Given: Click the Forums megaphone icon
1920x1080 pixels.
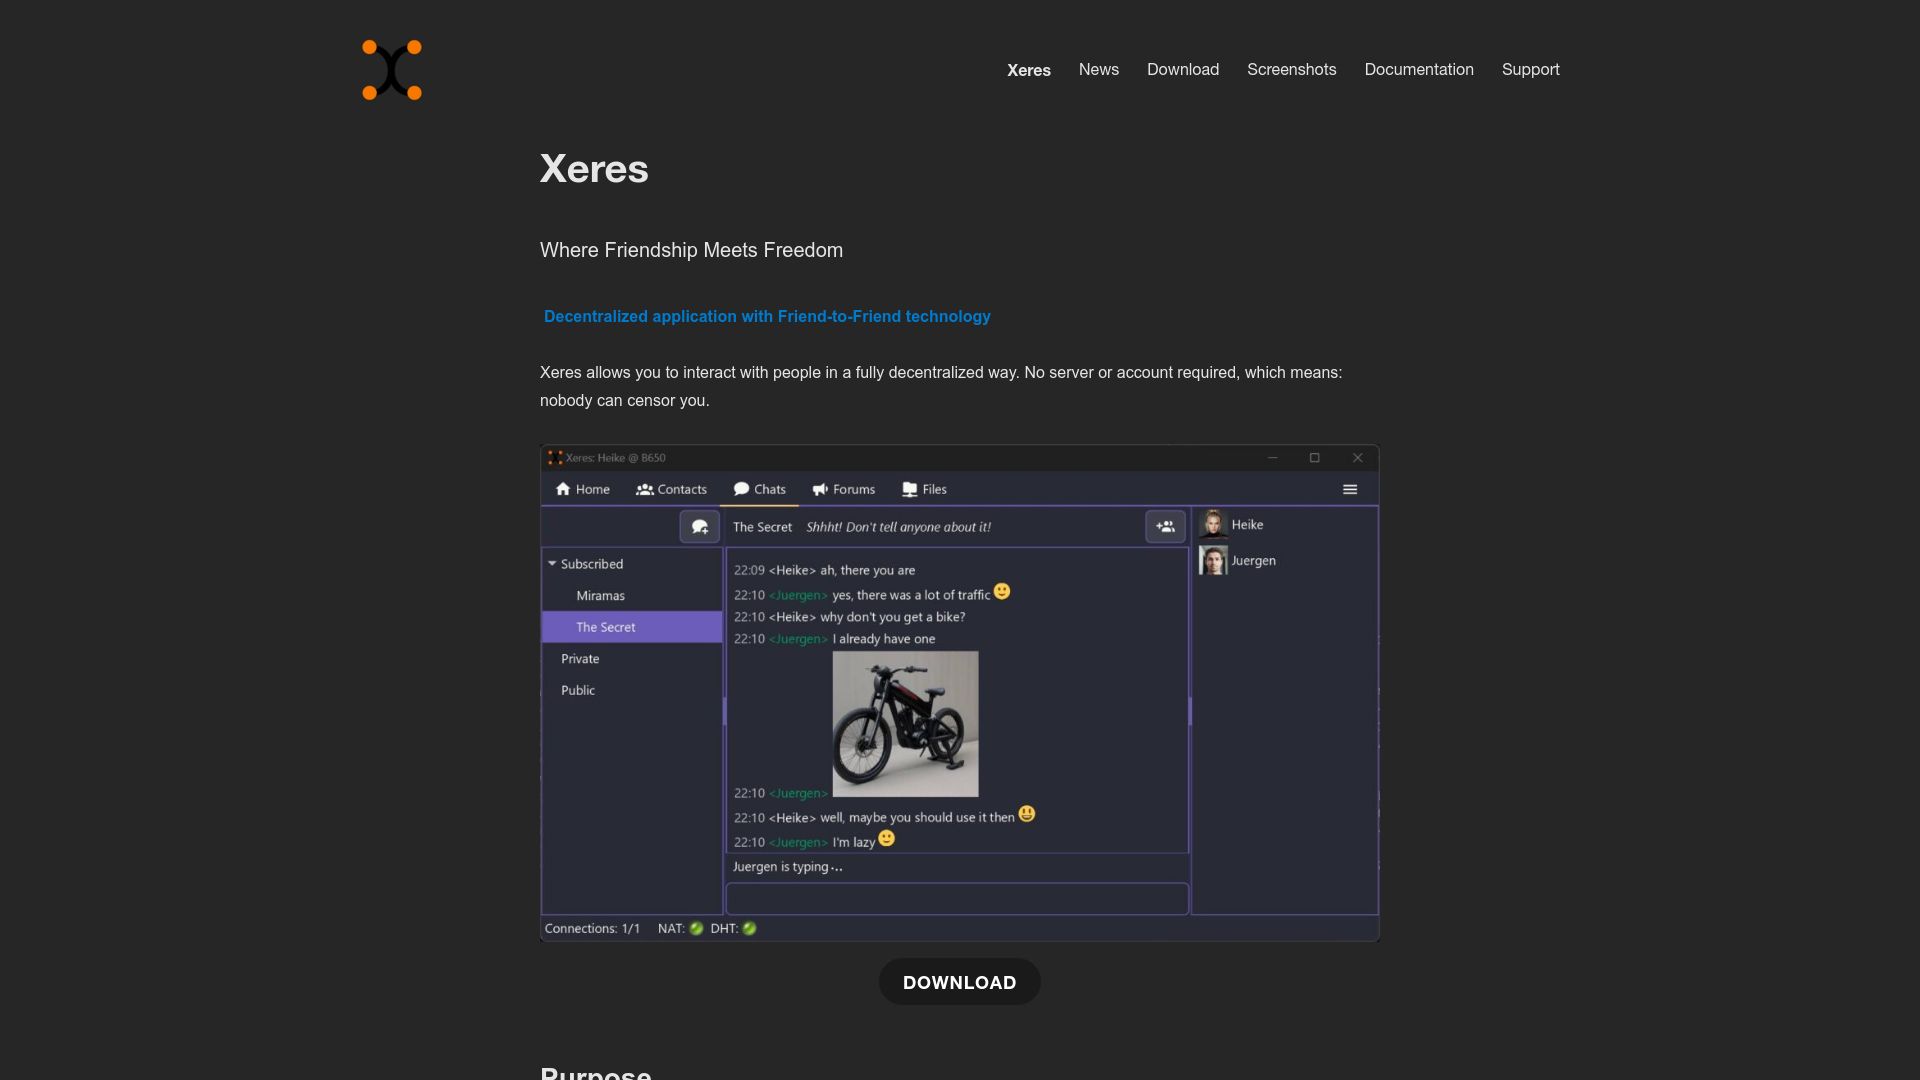Looking at the screenshot, I should tap(820, 489).
